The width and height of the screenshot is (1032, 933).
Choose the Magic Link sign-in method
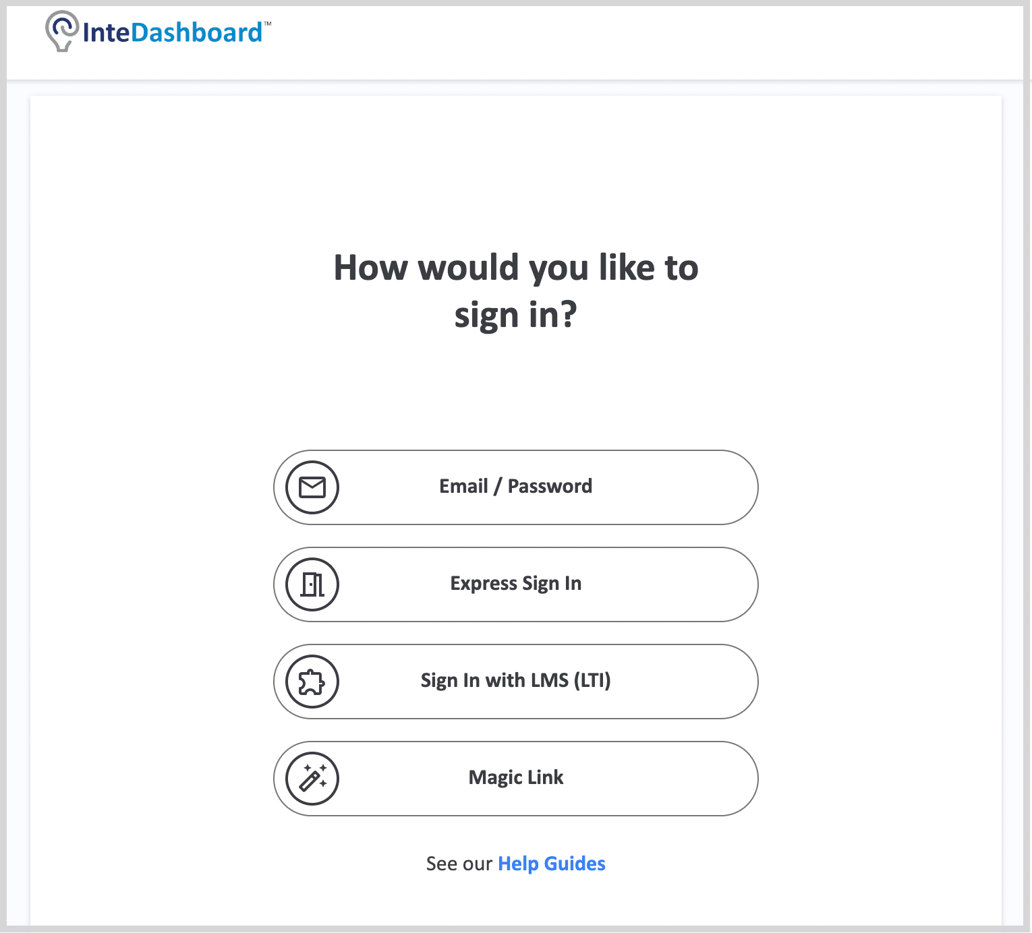(x=516, y=778)
